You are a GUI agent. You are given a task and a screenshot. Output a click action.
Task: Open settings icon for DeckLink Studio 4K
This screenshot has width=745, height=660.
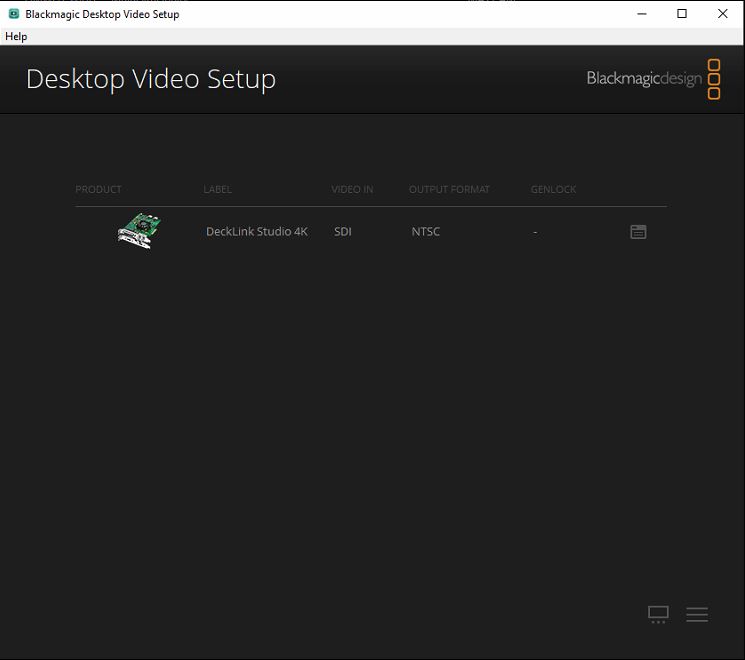coord(638,232)
